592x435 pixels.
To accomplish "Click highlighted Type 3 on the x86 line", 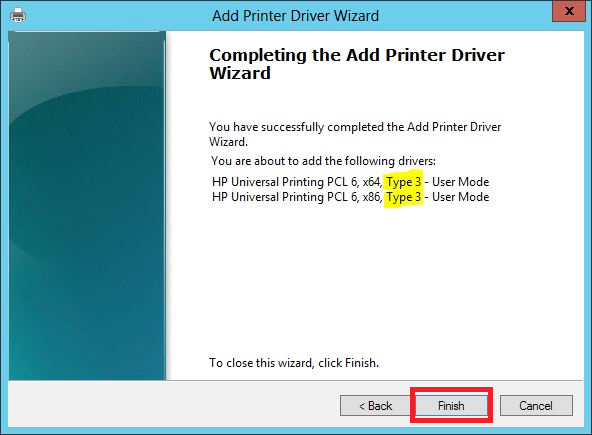I will (x=403, y=197).
